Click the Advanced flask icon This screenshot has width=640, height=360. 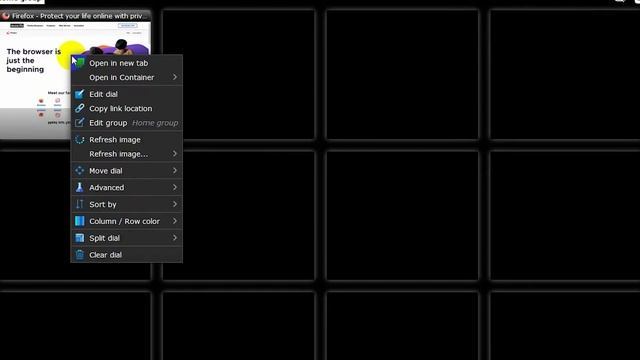click(x=80, y=187)
